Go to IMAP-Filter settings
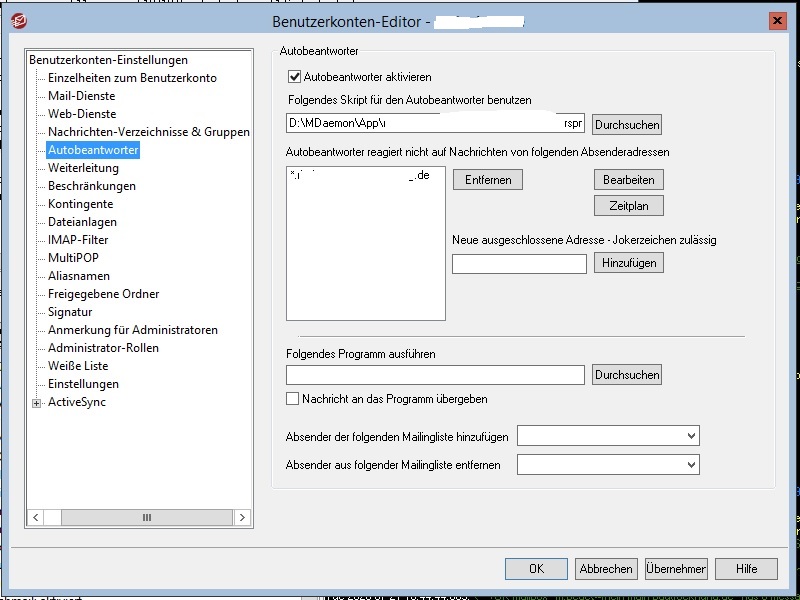This screenshot has width=800, height=600. [78, 240]
